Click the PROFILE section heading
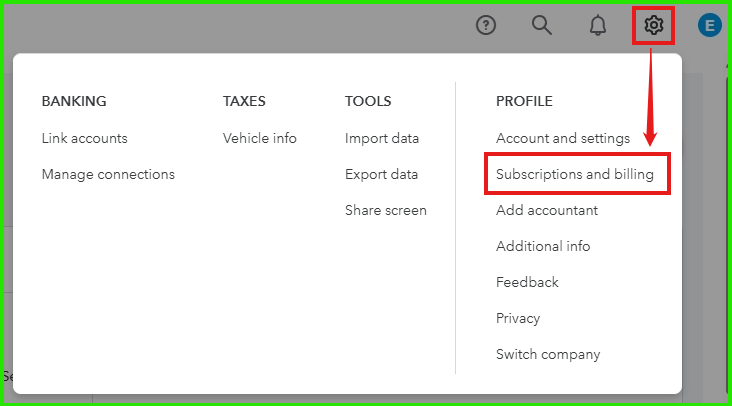Screen dimensions: 732x406 (524, 101)
